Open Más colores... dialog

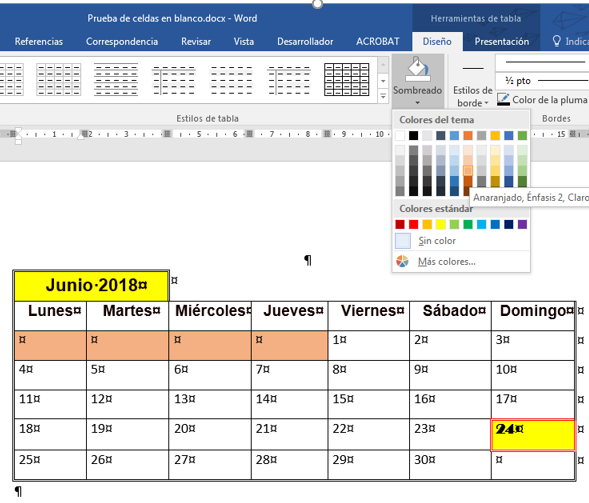[462, 261]
